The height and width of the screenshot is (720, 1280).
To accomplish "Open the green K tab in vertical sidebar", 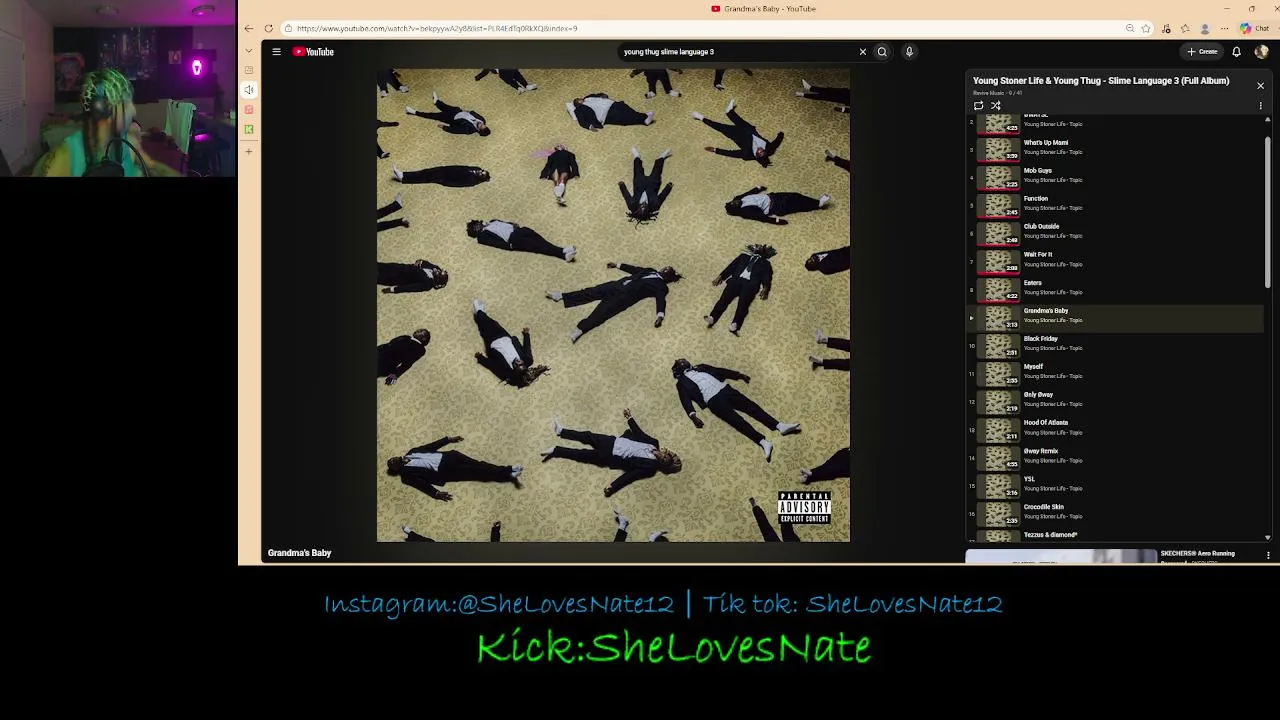I will [x=249, y=129].
